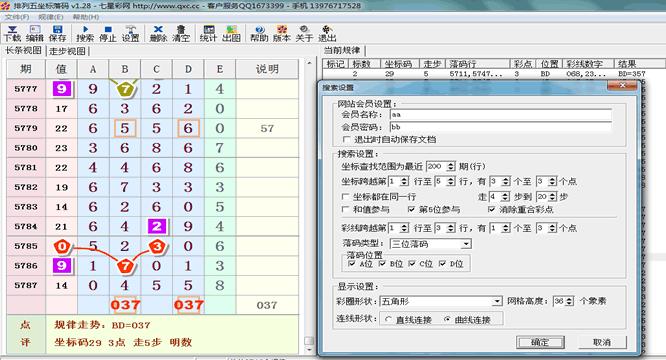This screenshot has height=360, width=666.
Task: Click the 薄码行 column header
Action: click(x=477, y=64)
